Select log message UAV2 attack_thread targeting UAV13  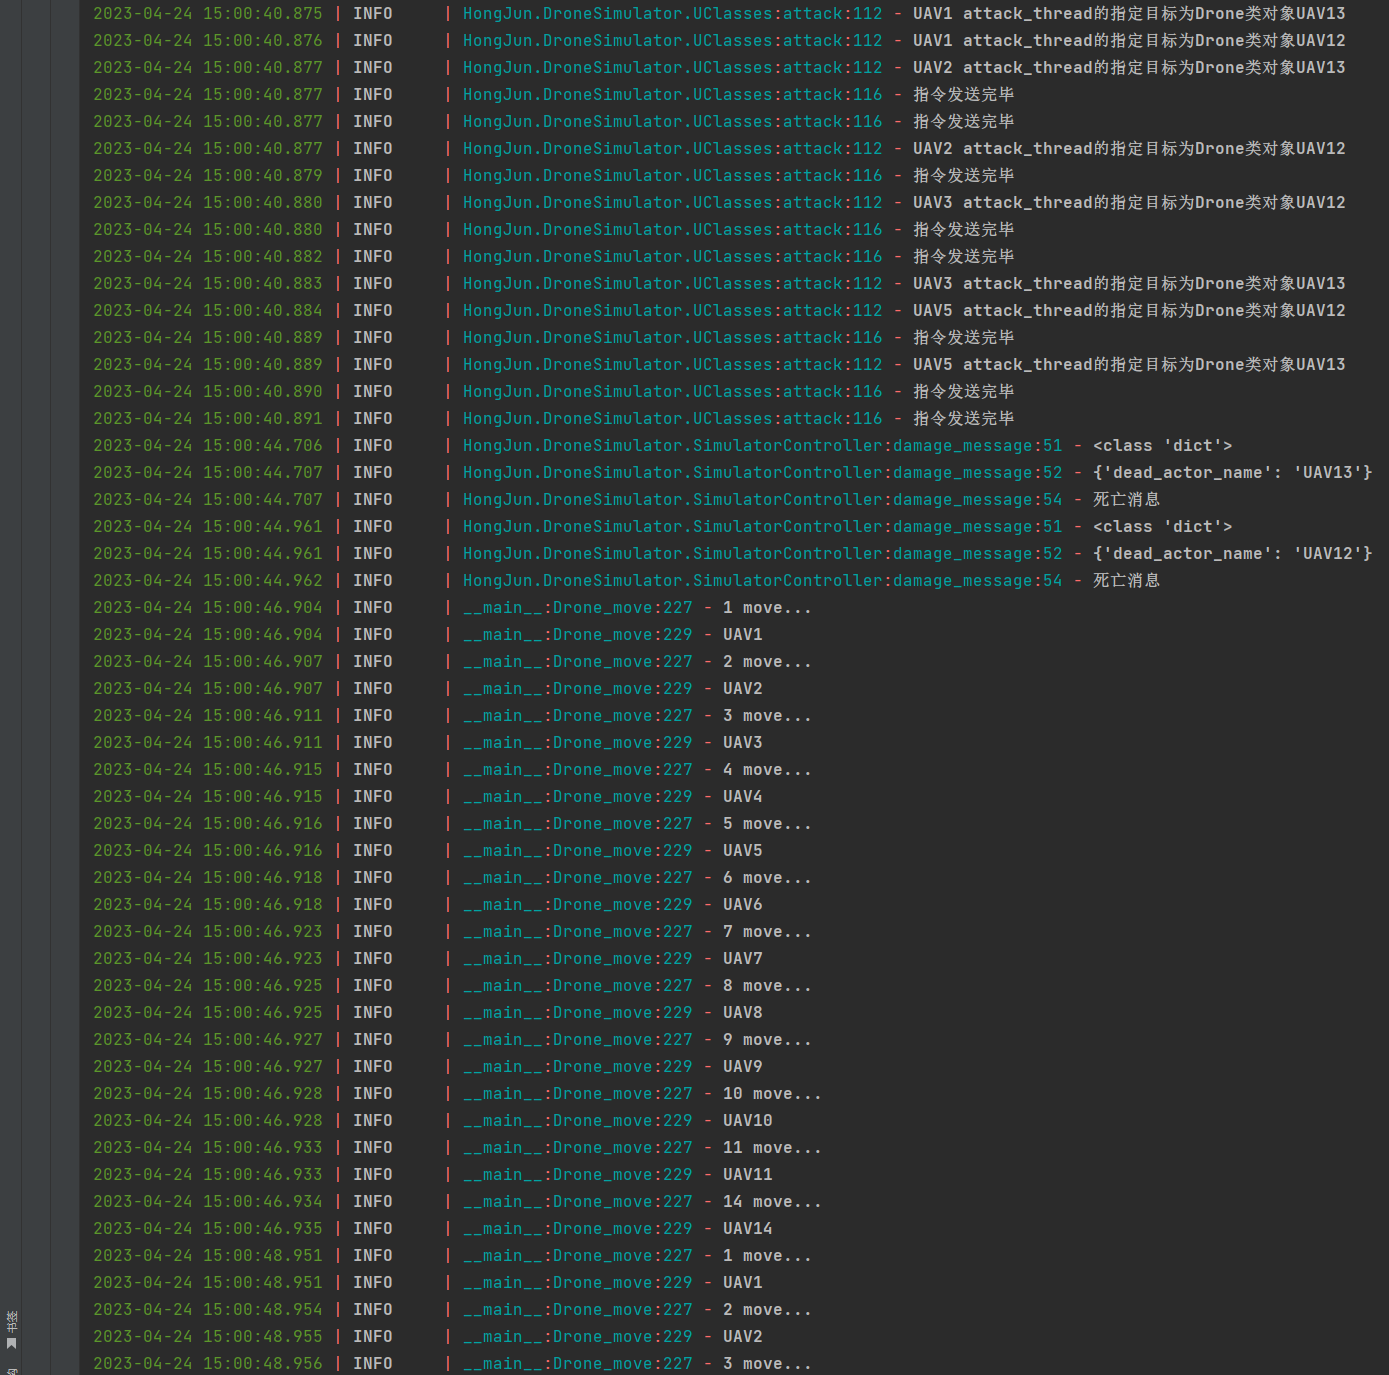[x=1129, y=68]
